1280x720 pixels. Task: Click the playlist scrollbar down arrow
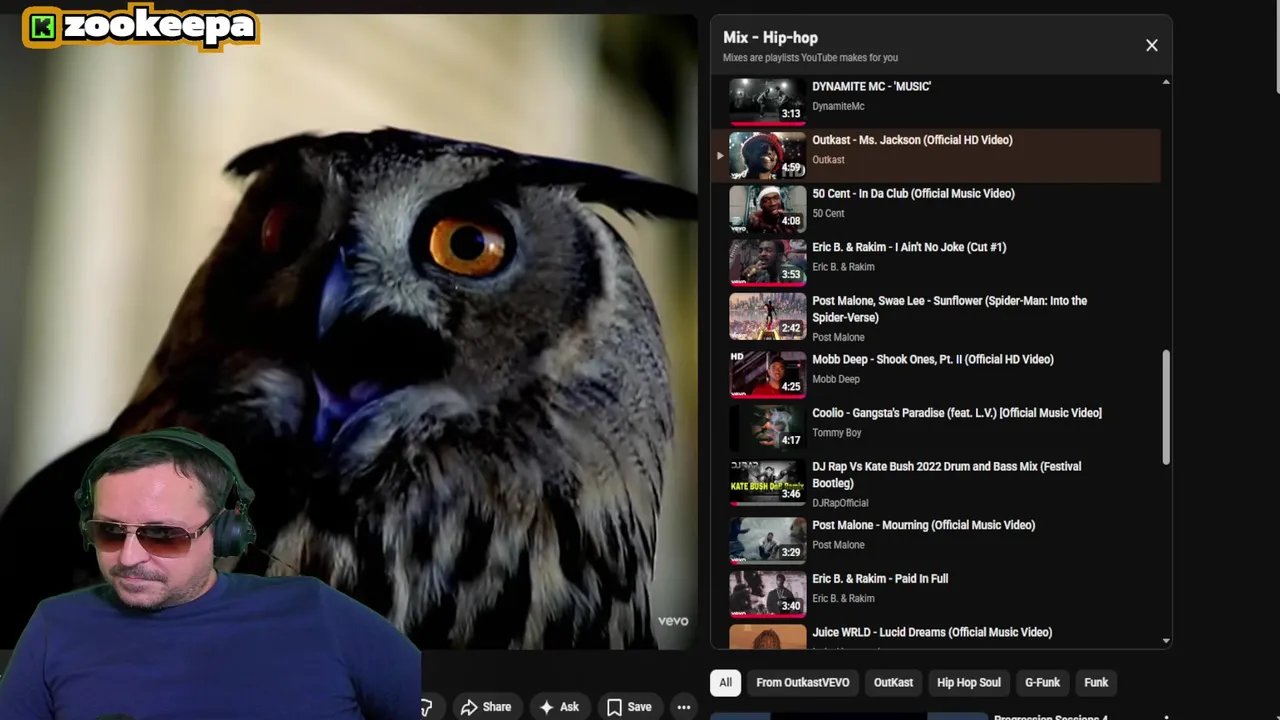point(1166,641)
